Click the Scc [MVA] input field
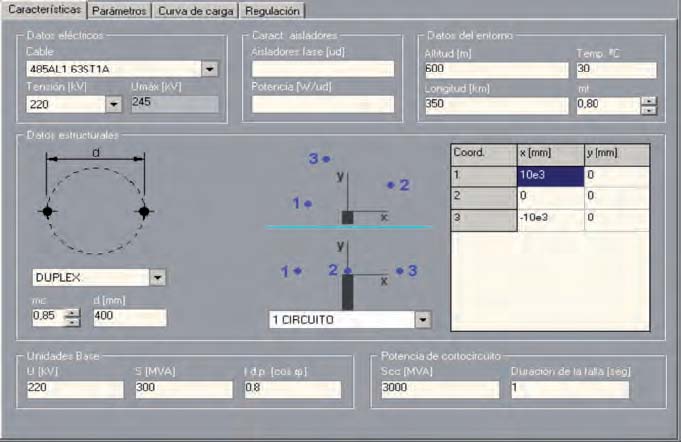The height and width of the screenshot is (442, 681). 435,388
